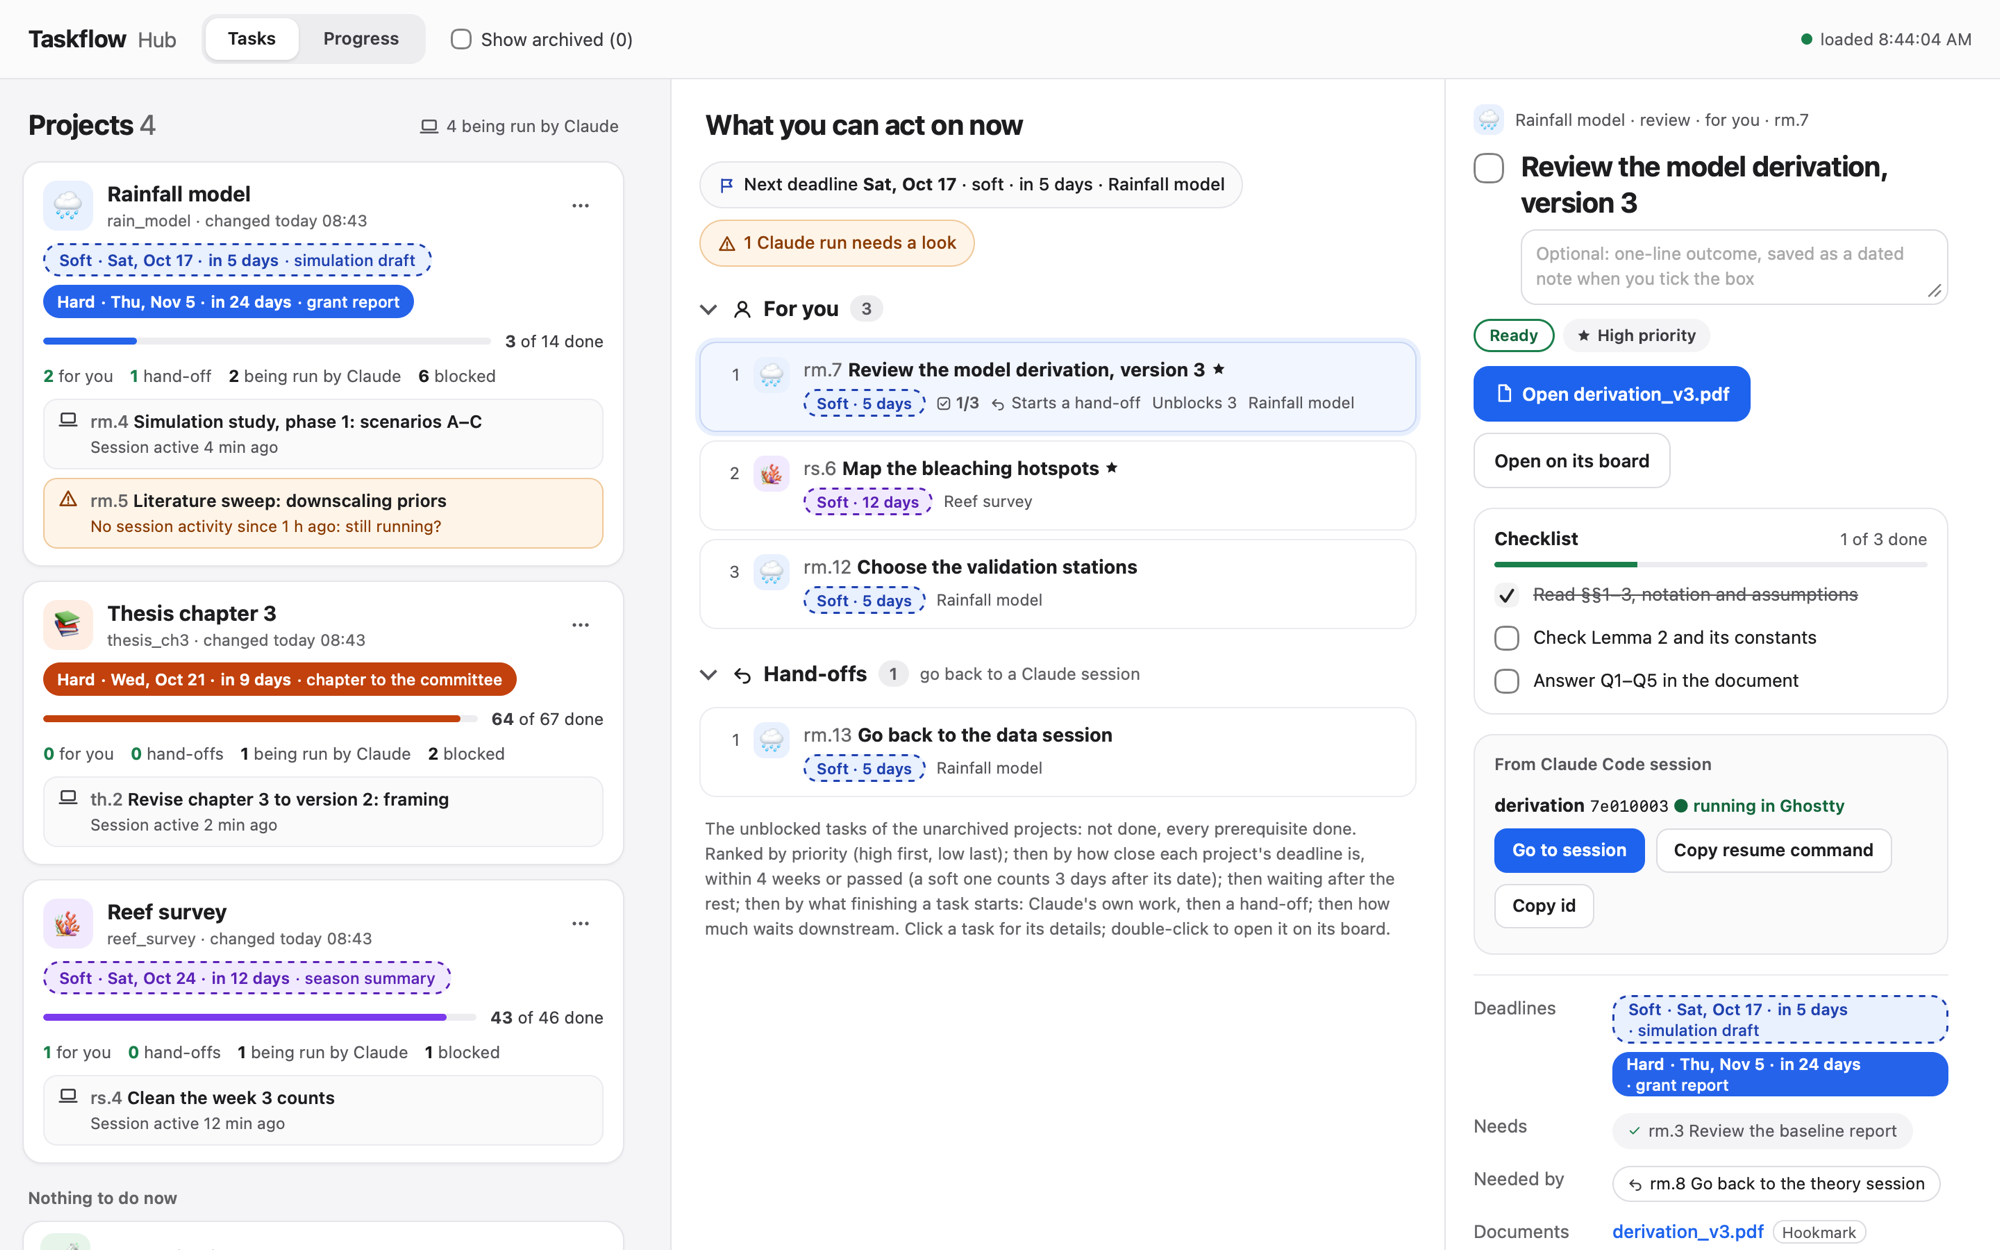Click the Rainfall model cloud icon in Projects
2000x1250 pixels.
68,206
